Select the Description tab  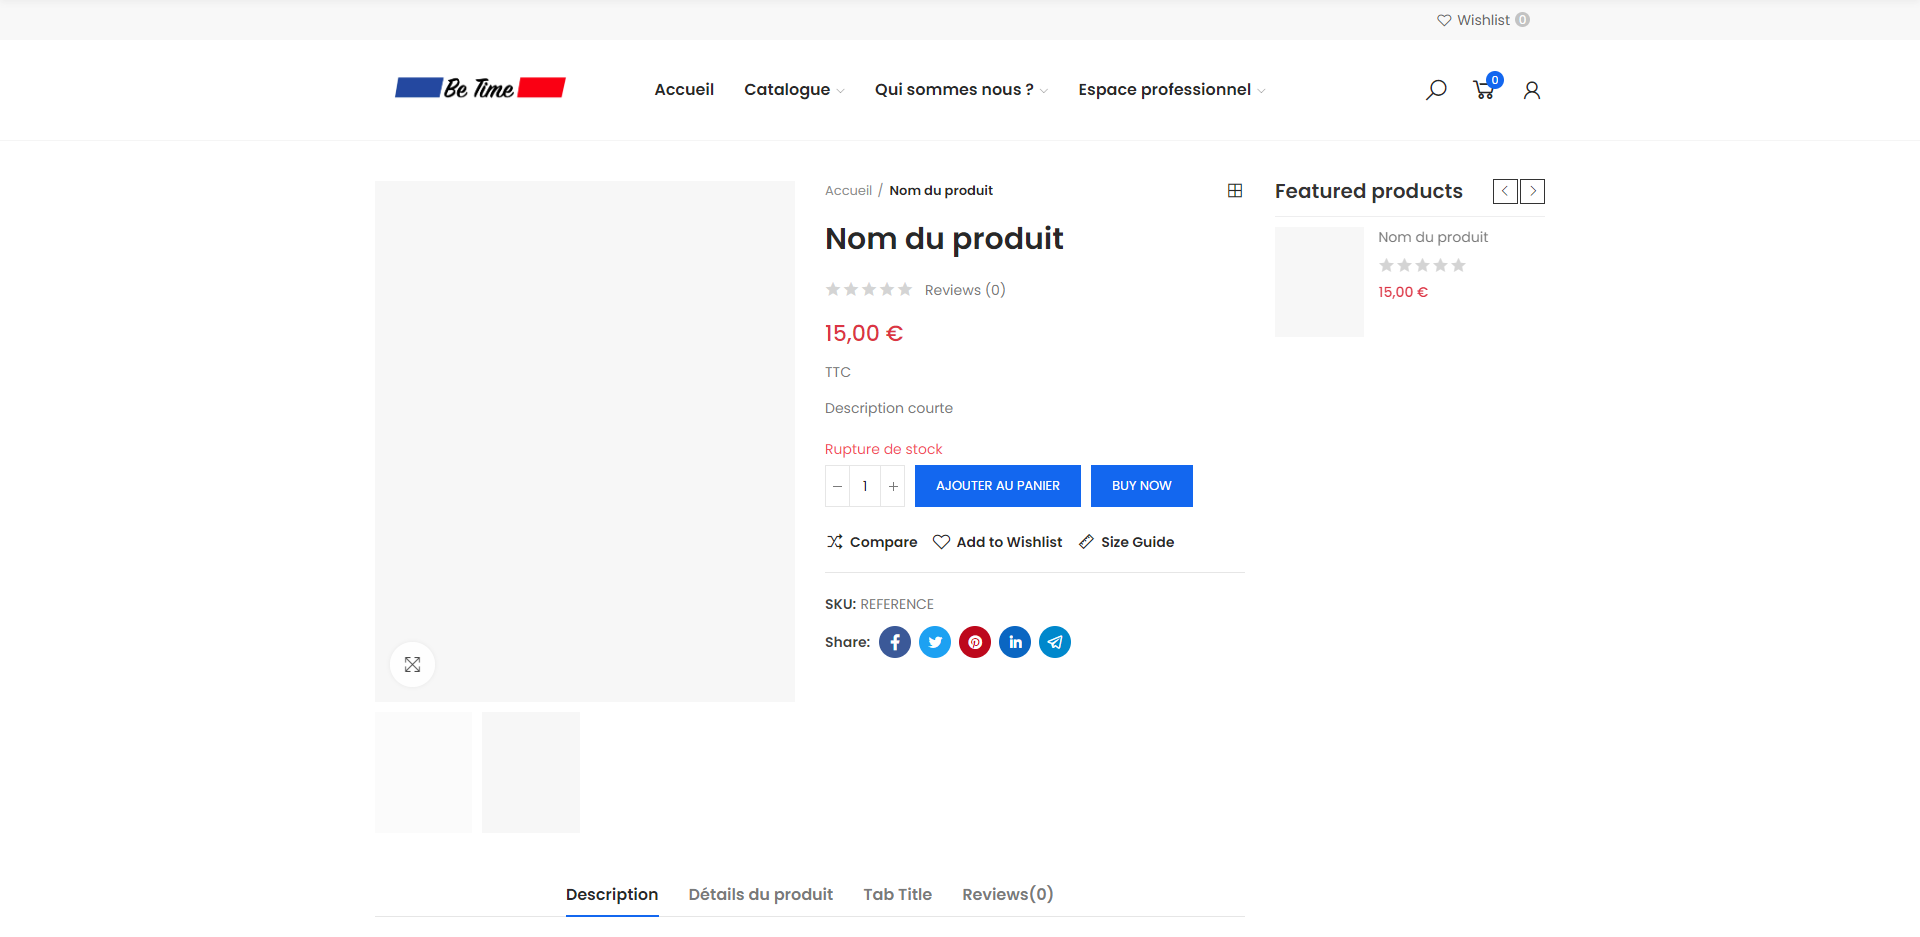pos(612,894)
